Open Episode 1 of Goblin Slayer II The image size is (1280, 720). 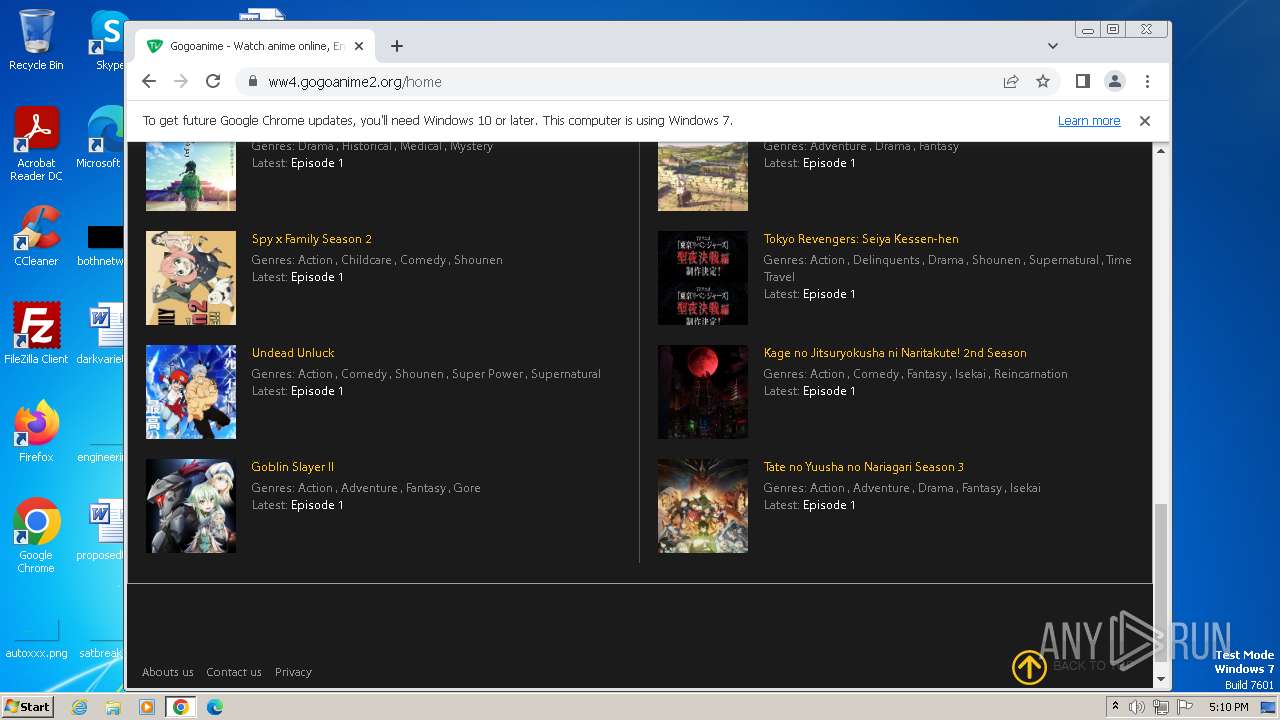317,505
